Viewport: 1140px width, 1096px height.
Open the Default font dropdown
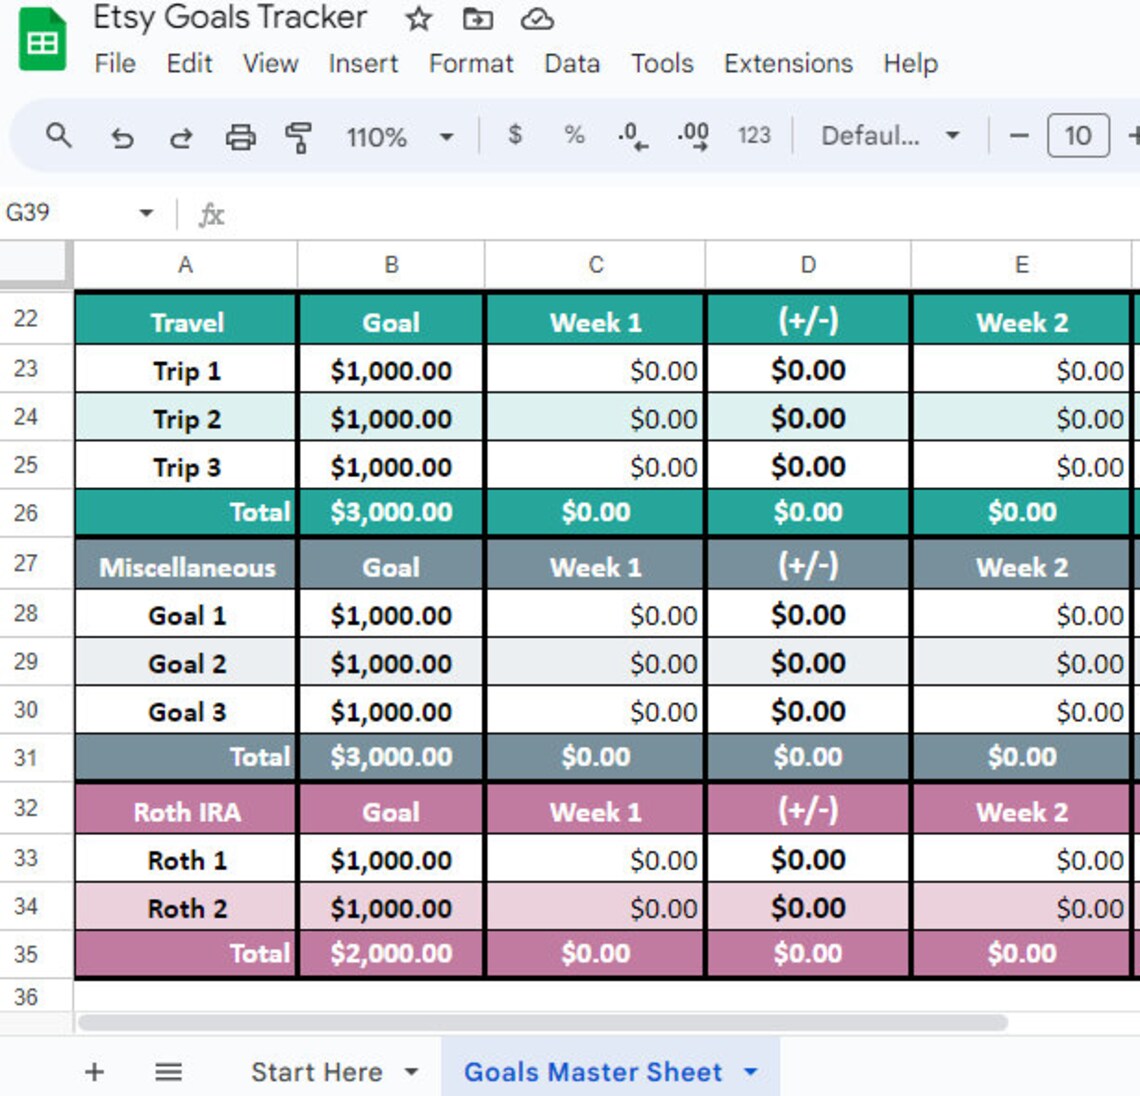(885, 137)
